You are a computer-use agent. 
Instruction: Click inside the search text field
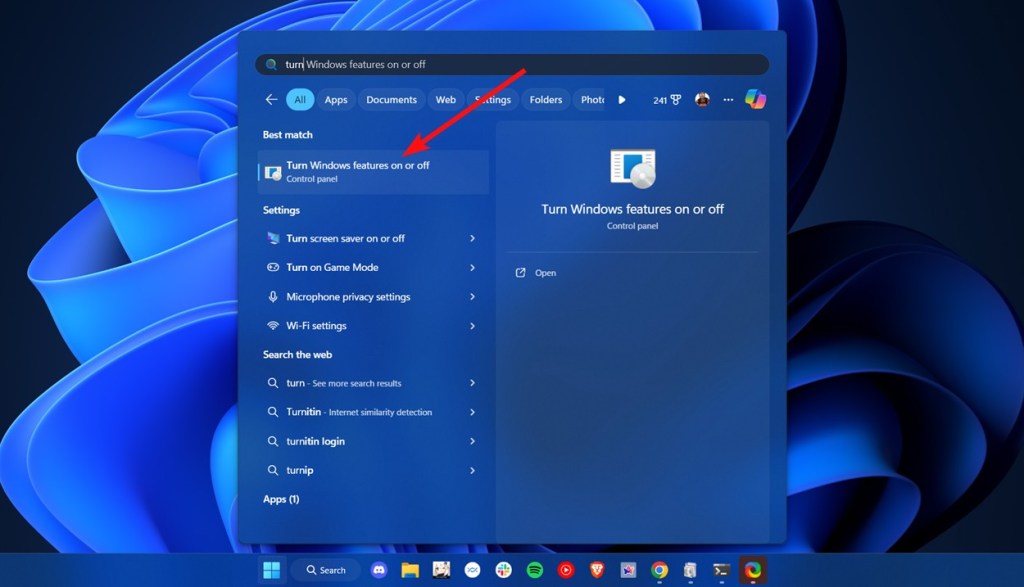[512, 64]
